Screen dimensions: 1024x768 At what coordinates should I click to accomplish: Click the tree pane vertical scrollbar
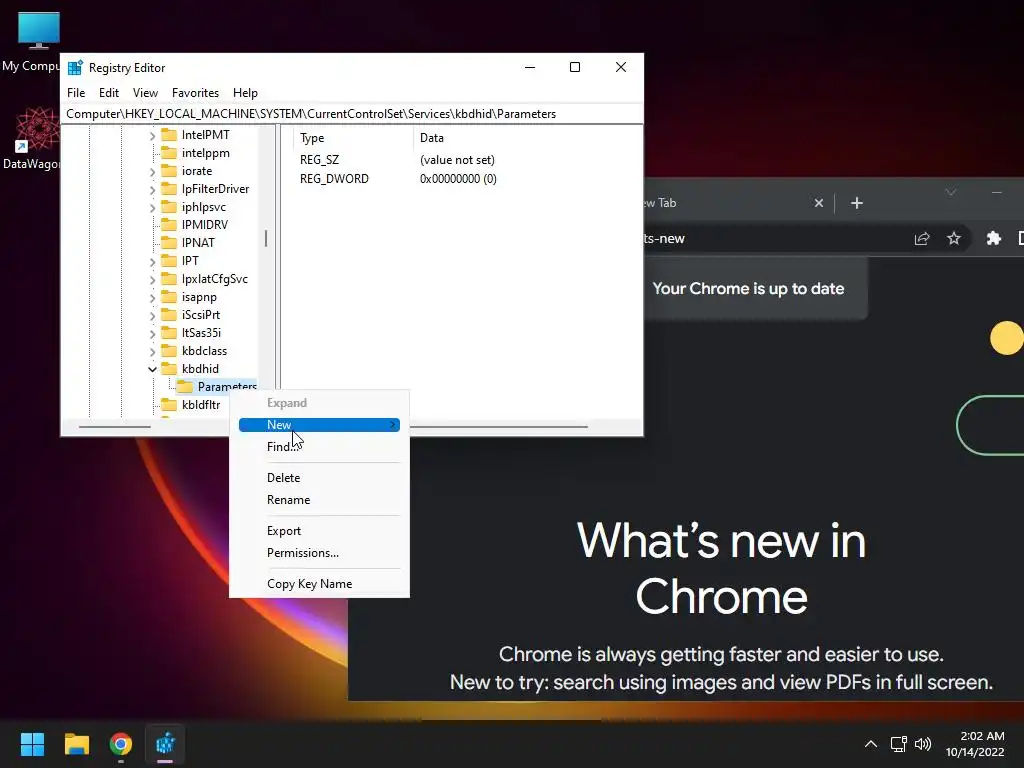click(266, 238)
